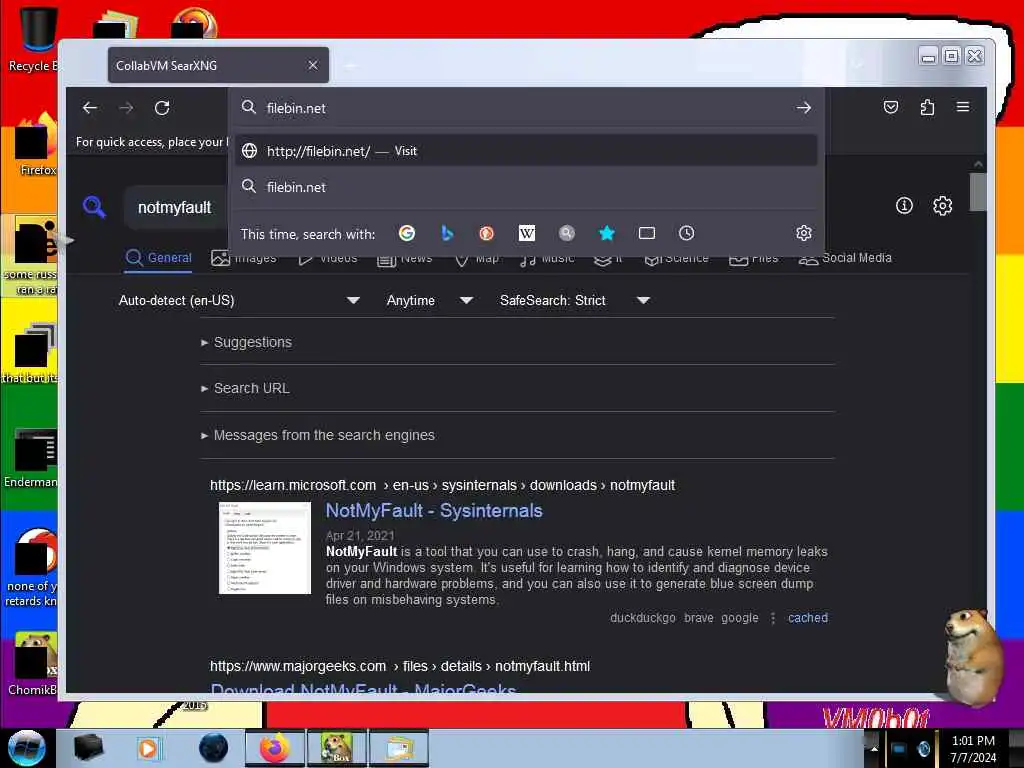
Task: Close the CollabVM SearXNG tab
Action: pos(313,65)
